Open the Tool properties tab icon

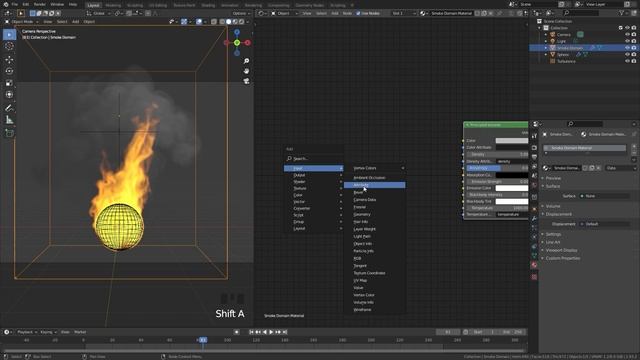pyautogui.click(x=534, y=136)
